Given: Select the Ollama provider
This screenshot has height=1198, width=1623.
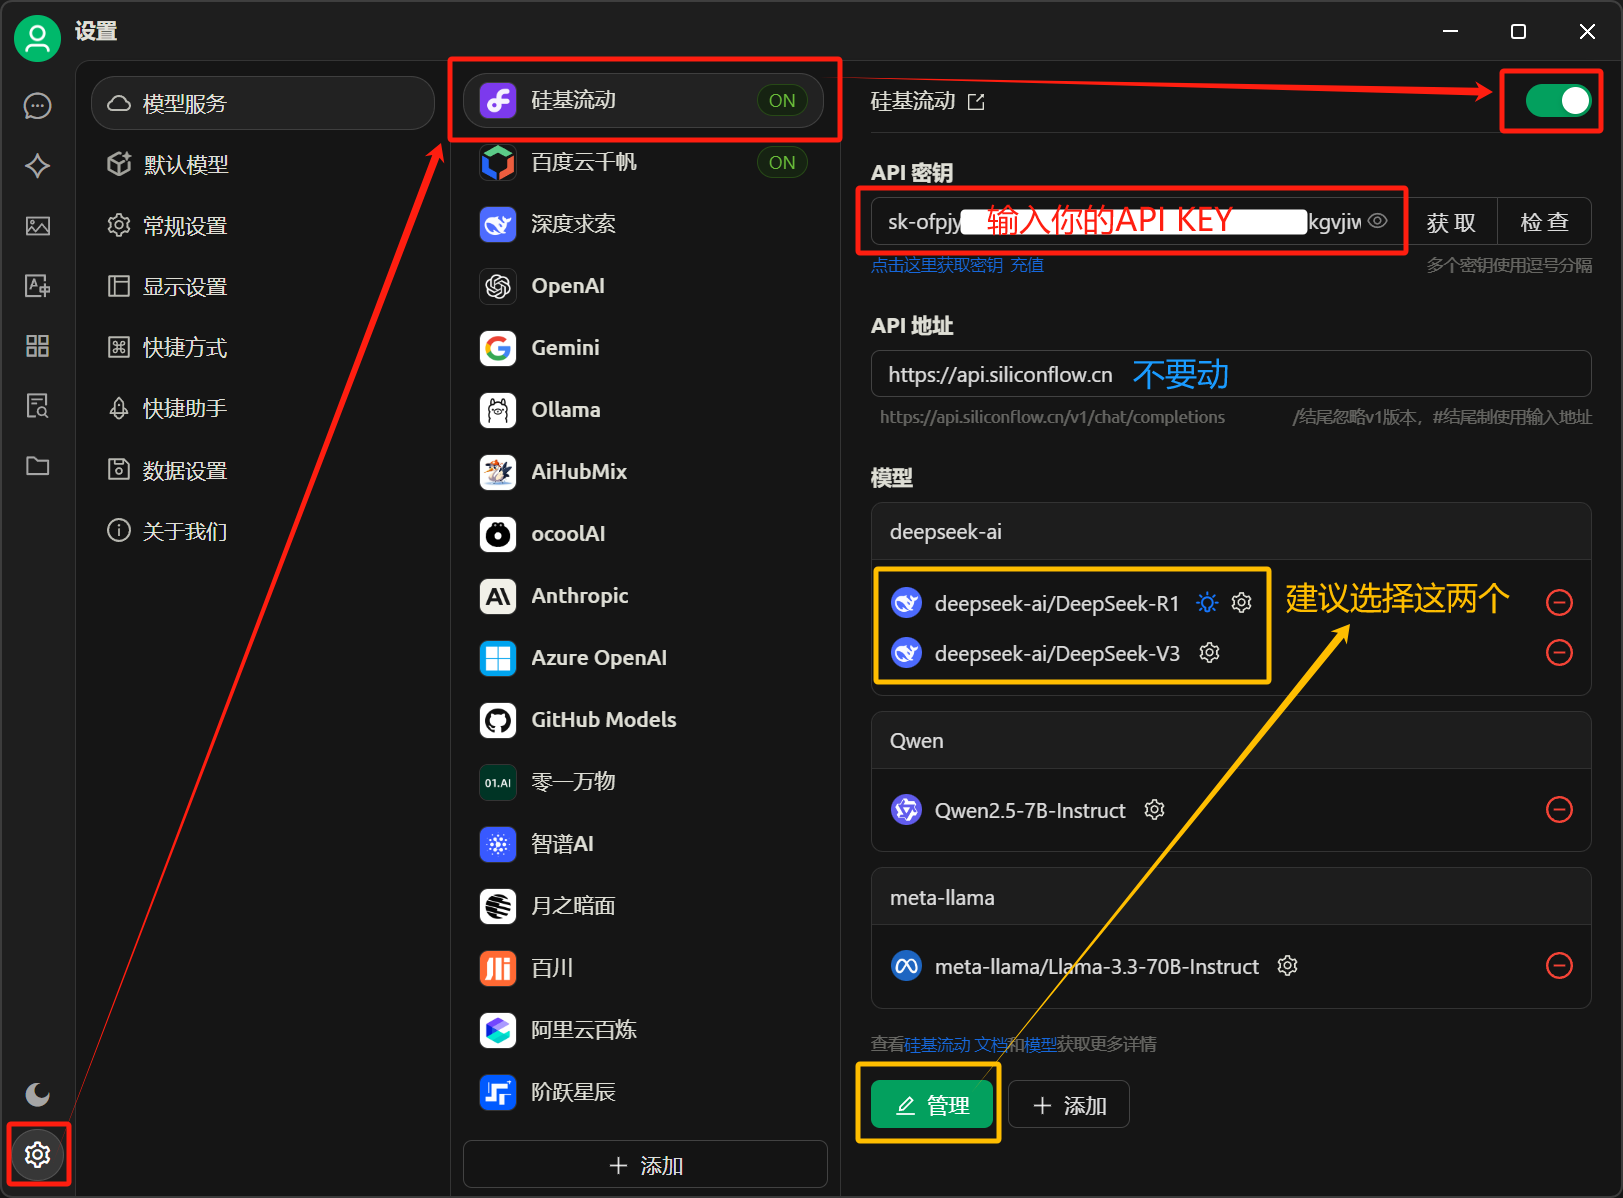Looking at the screenshot, I should 643,410.
